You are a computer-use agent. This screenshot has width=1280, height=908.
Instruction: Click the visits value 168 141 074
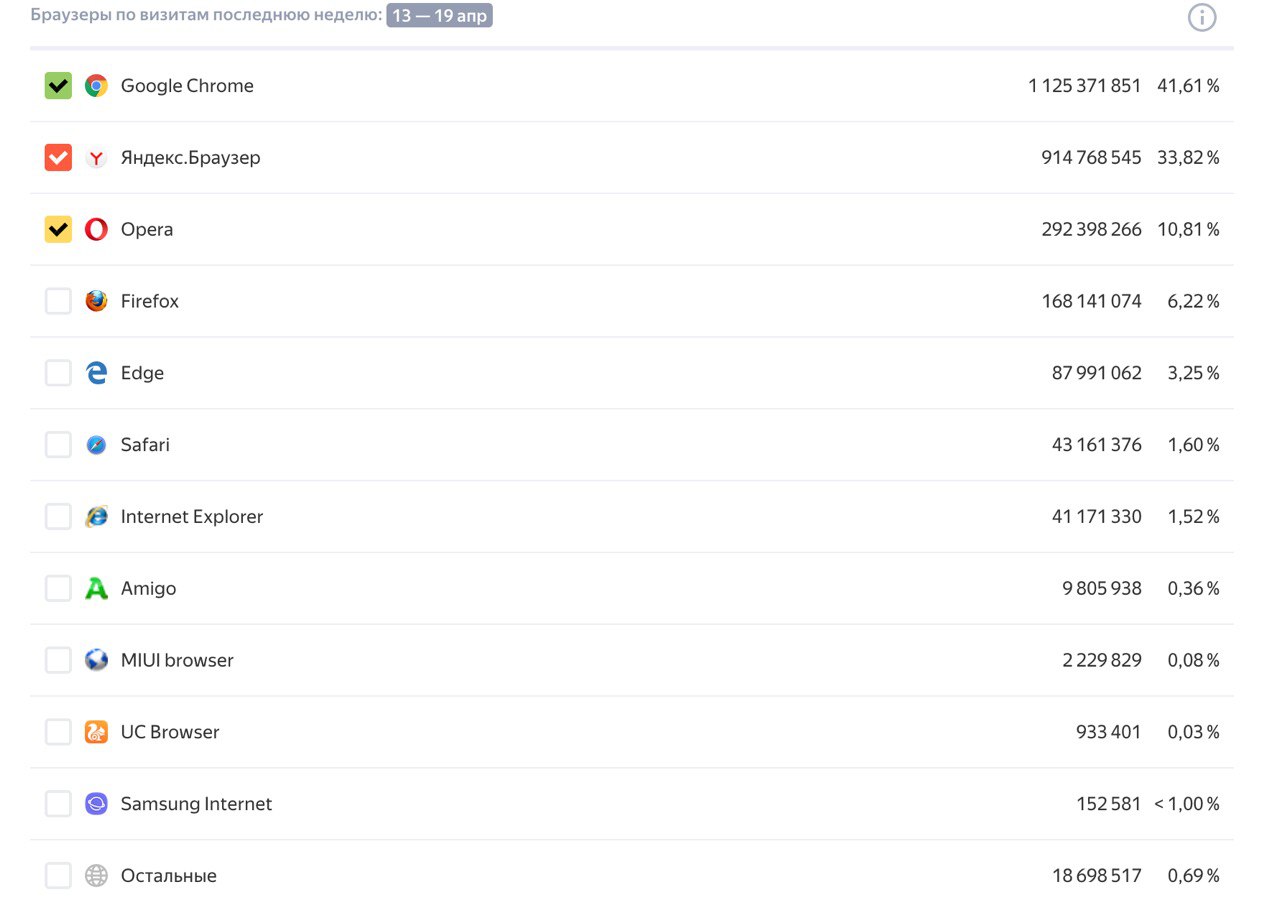click(1092, 301)
